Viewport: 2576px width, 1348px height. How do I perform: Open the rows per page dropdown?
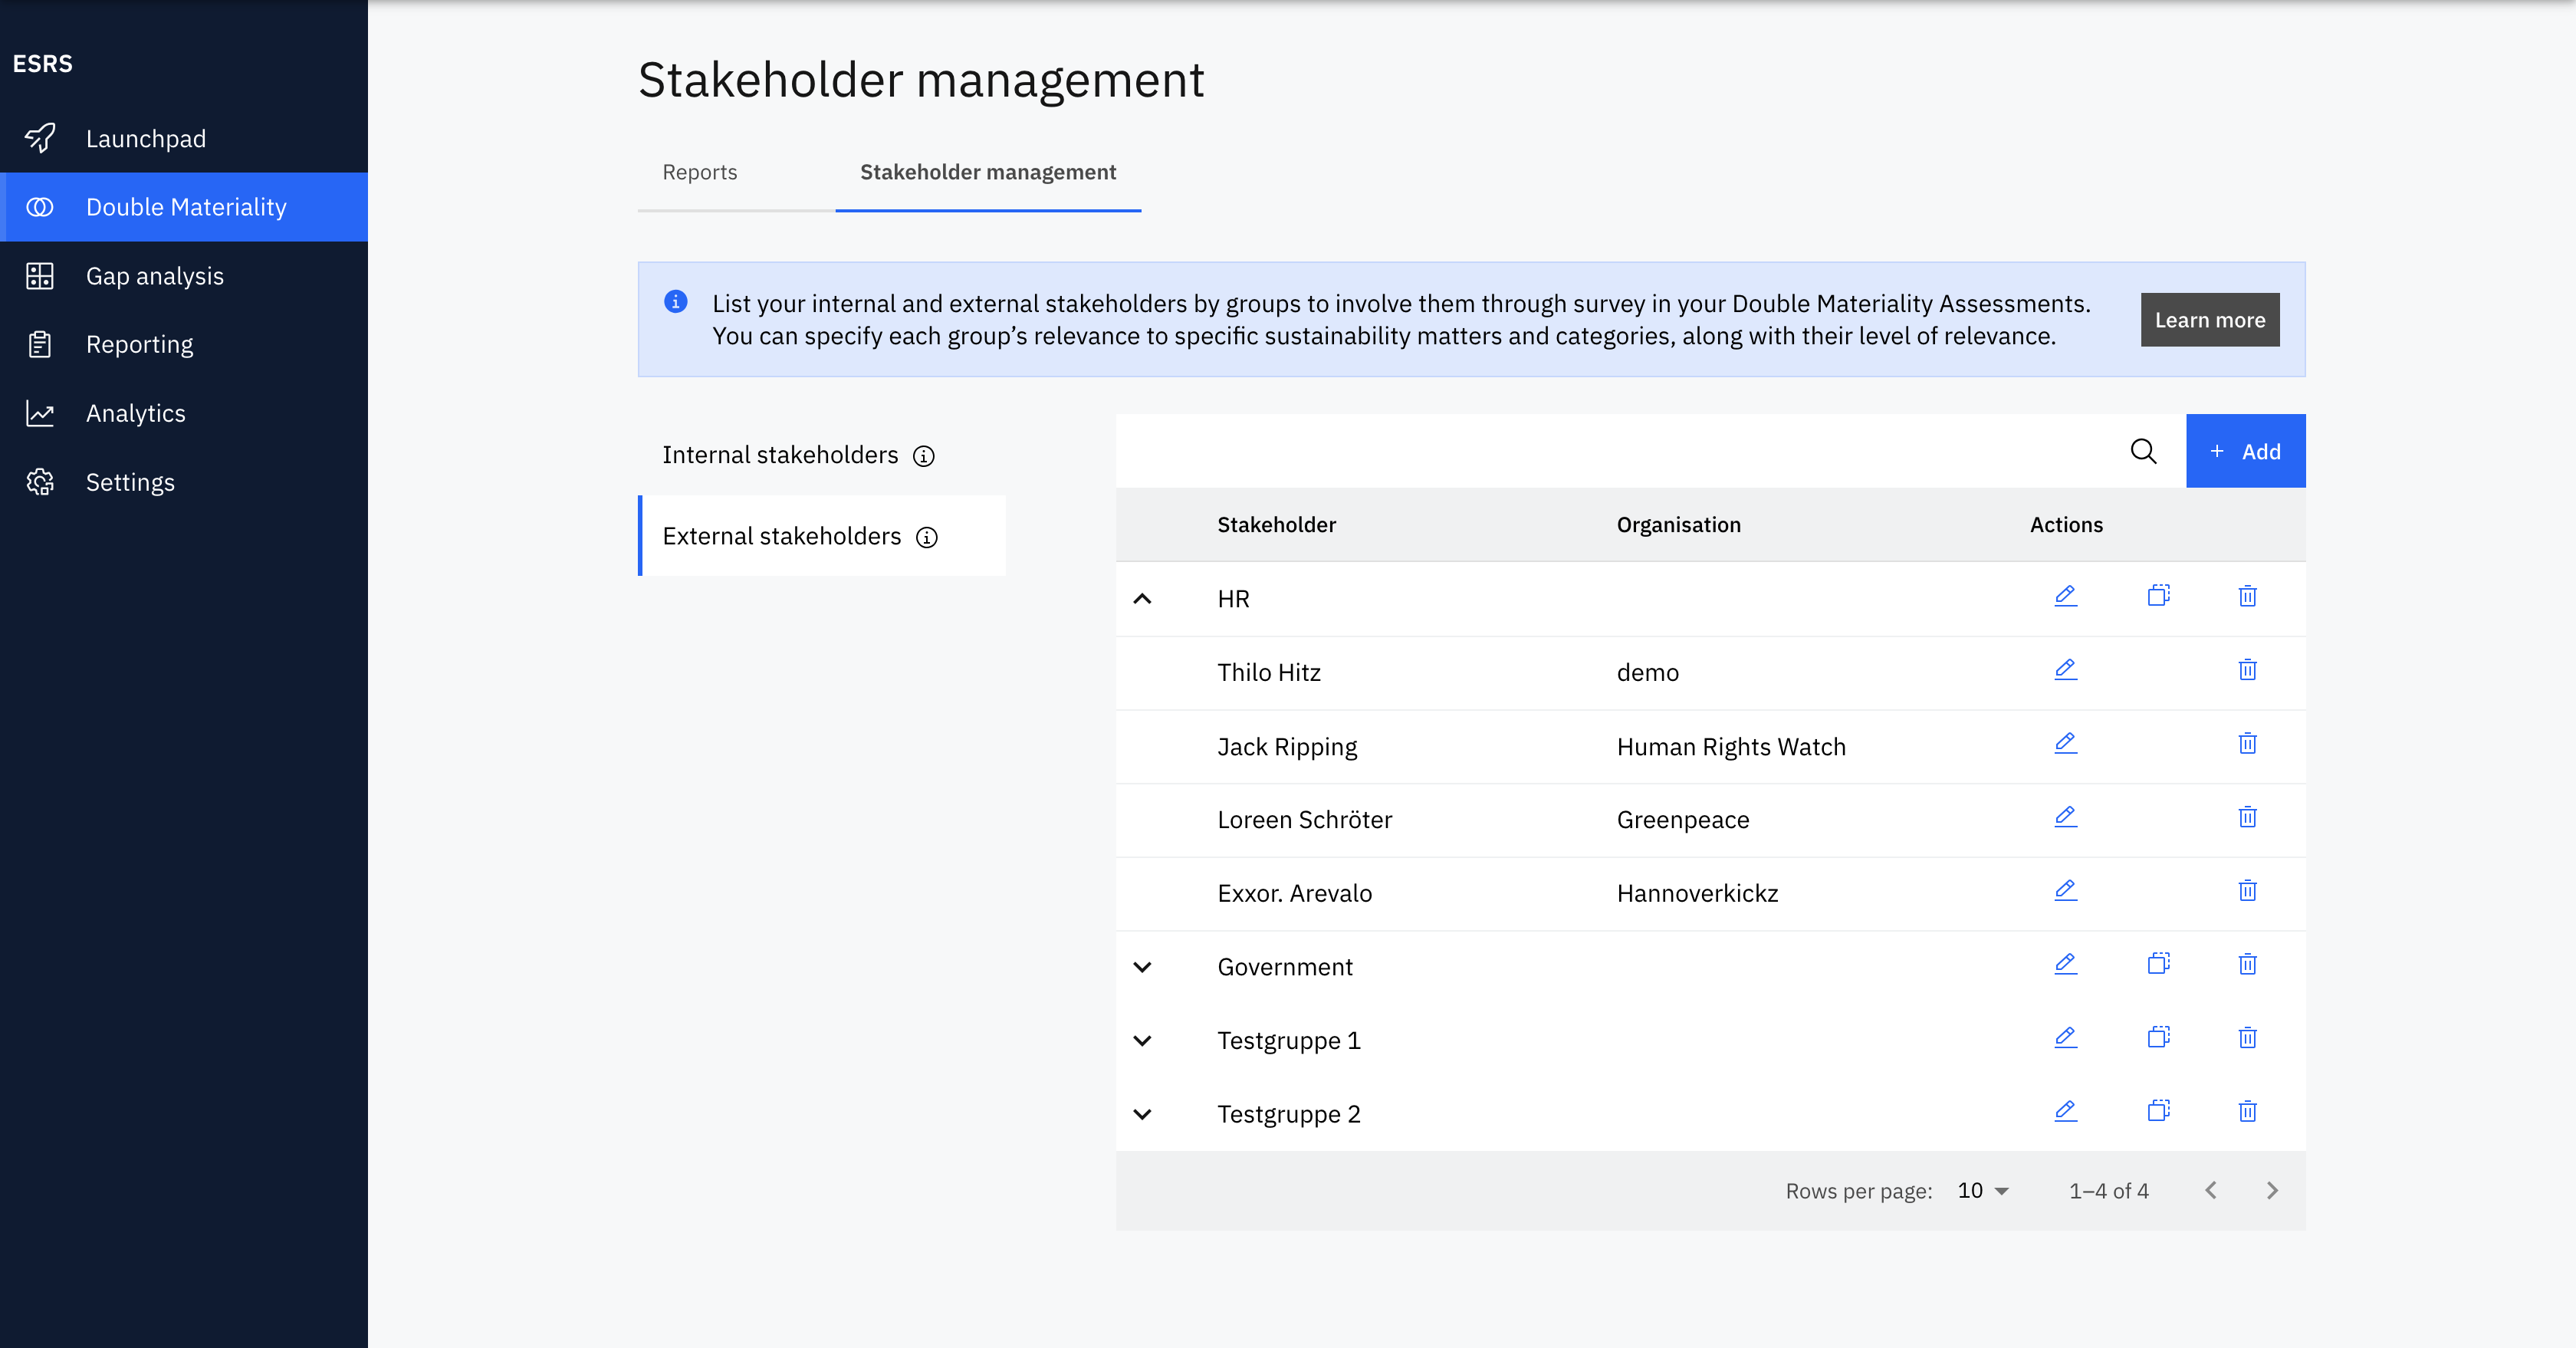1983,1190
